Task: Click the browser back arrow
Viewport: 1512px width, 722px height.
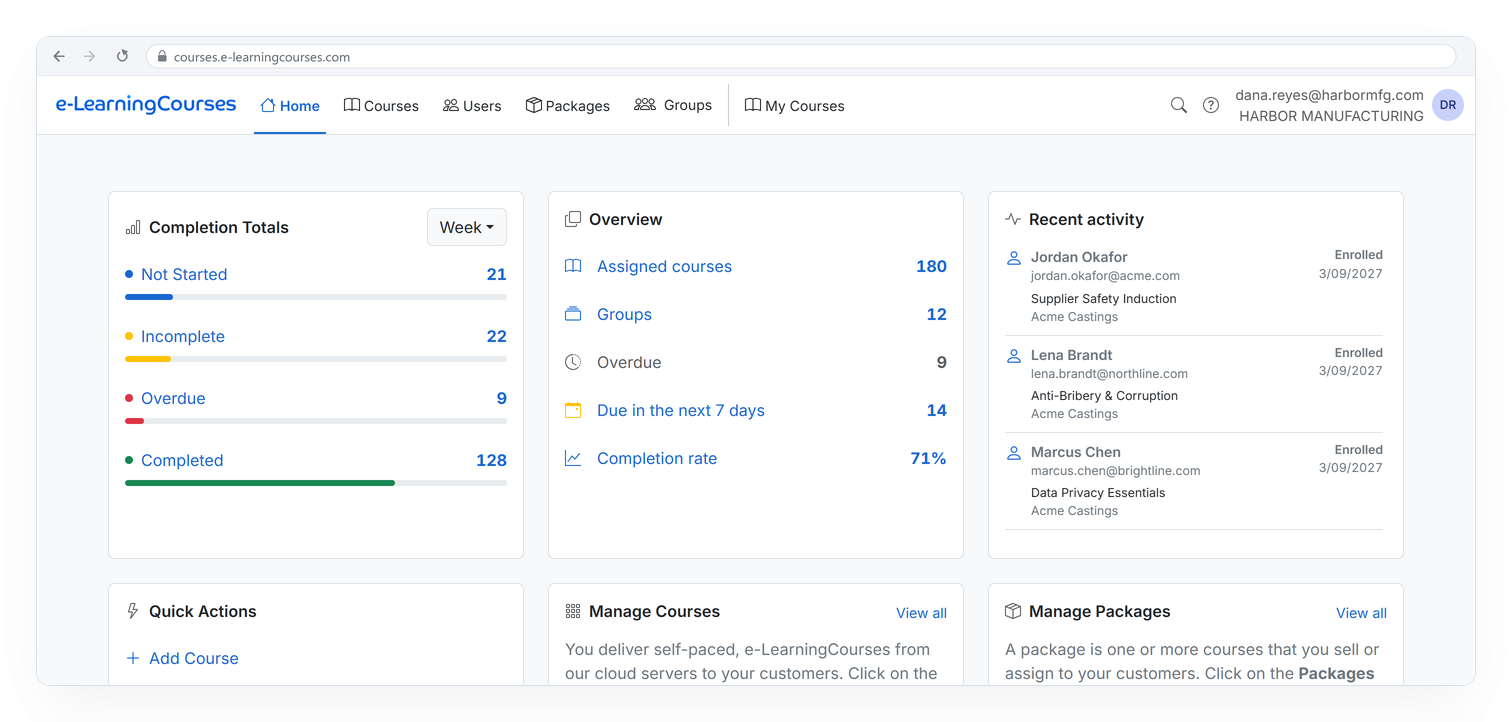Action: coord(59,57)
